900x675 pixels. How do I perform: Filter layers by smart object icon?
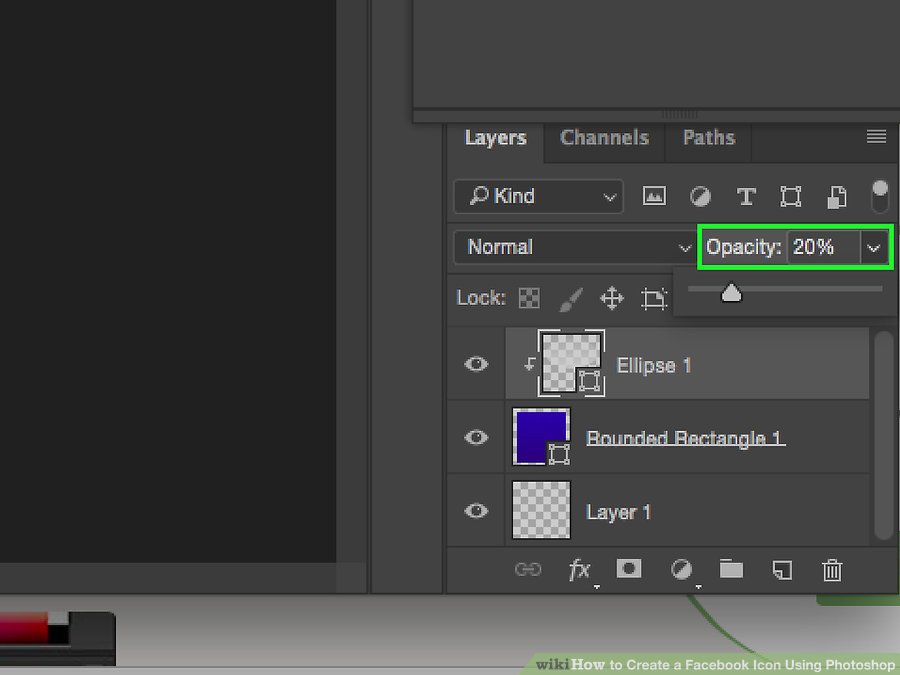836,196
